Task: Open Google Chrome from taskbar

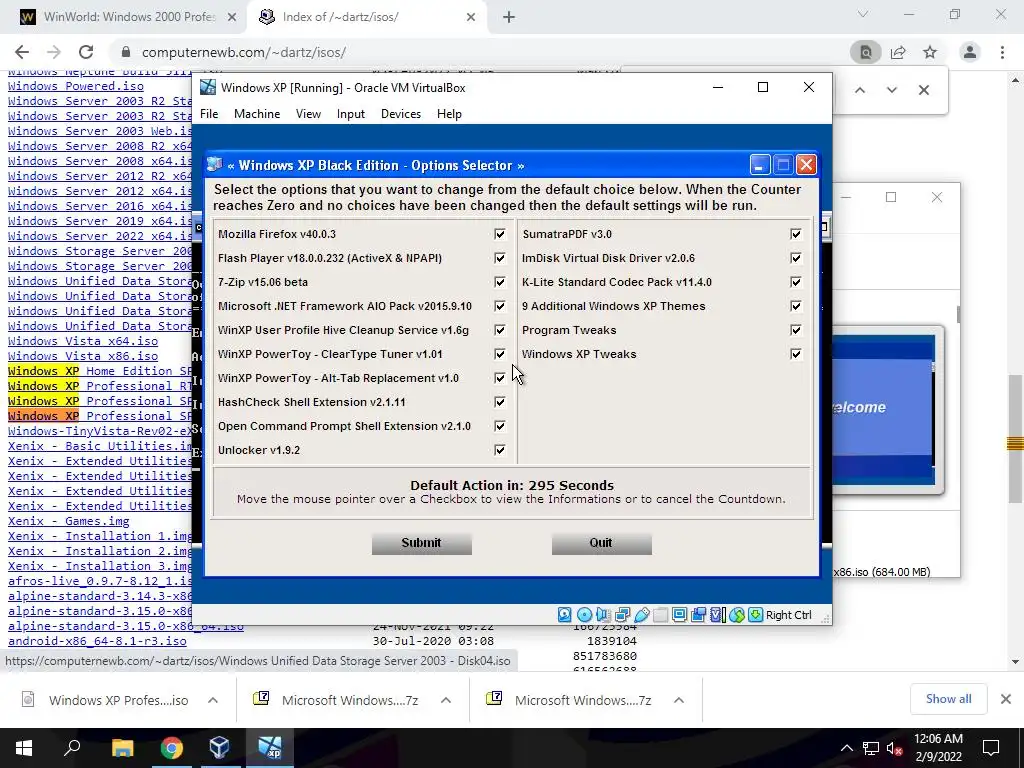Action: tap(171, 748)
